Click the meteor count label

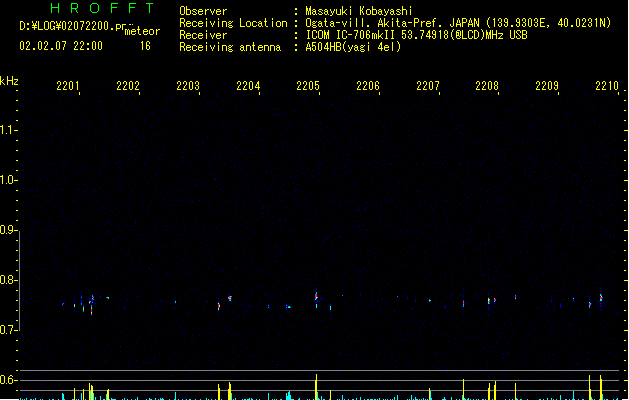[142, 31]
